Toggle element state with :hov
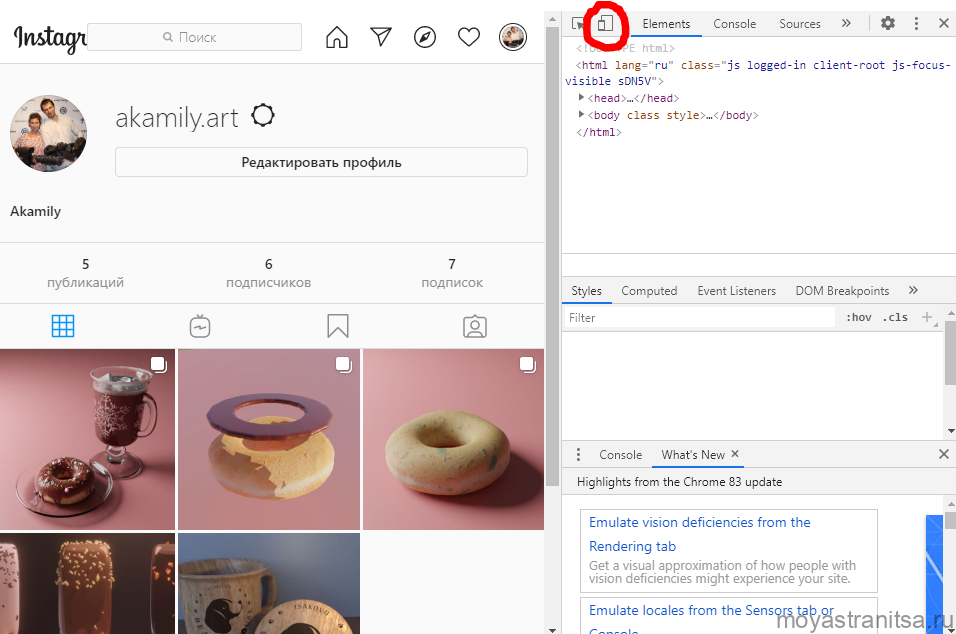The image size is (956, 634). 858,318
